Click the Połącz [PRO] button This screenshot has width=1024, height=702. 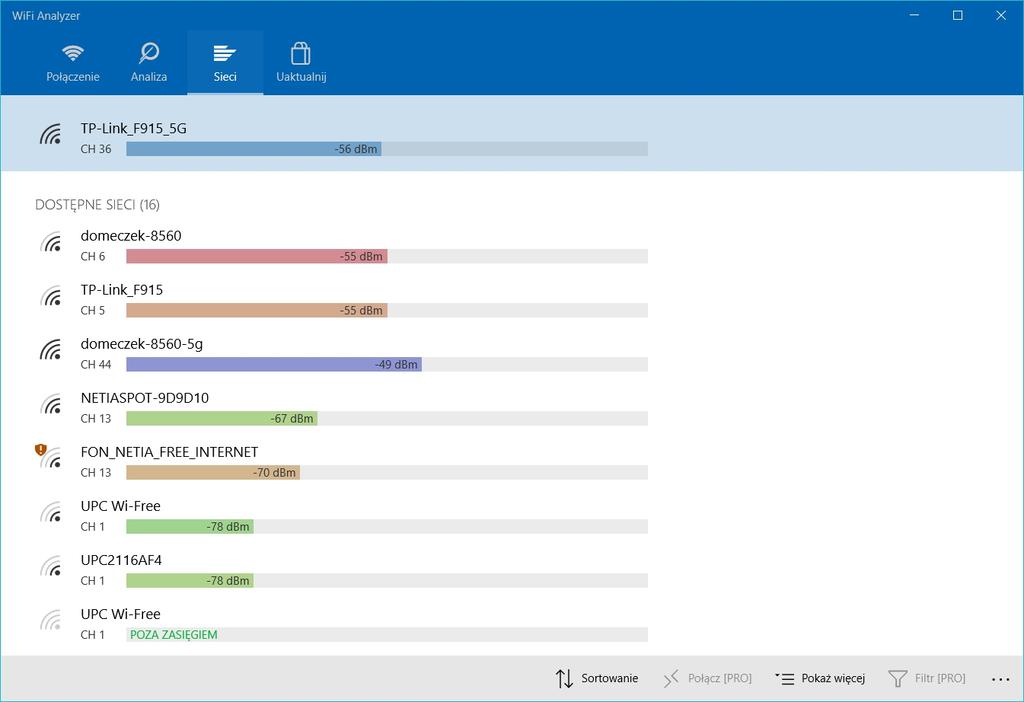click(x=707, y=678)
